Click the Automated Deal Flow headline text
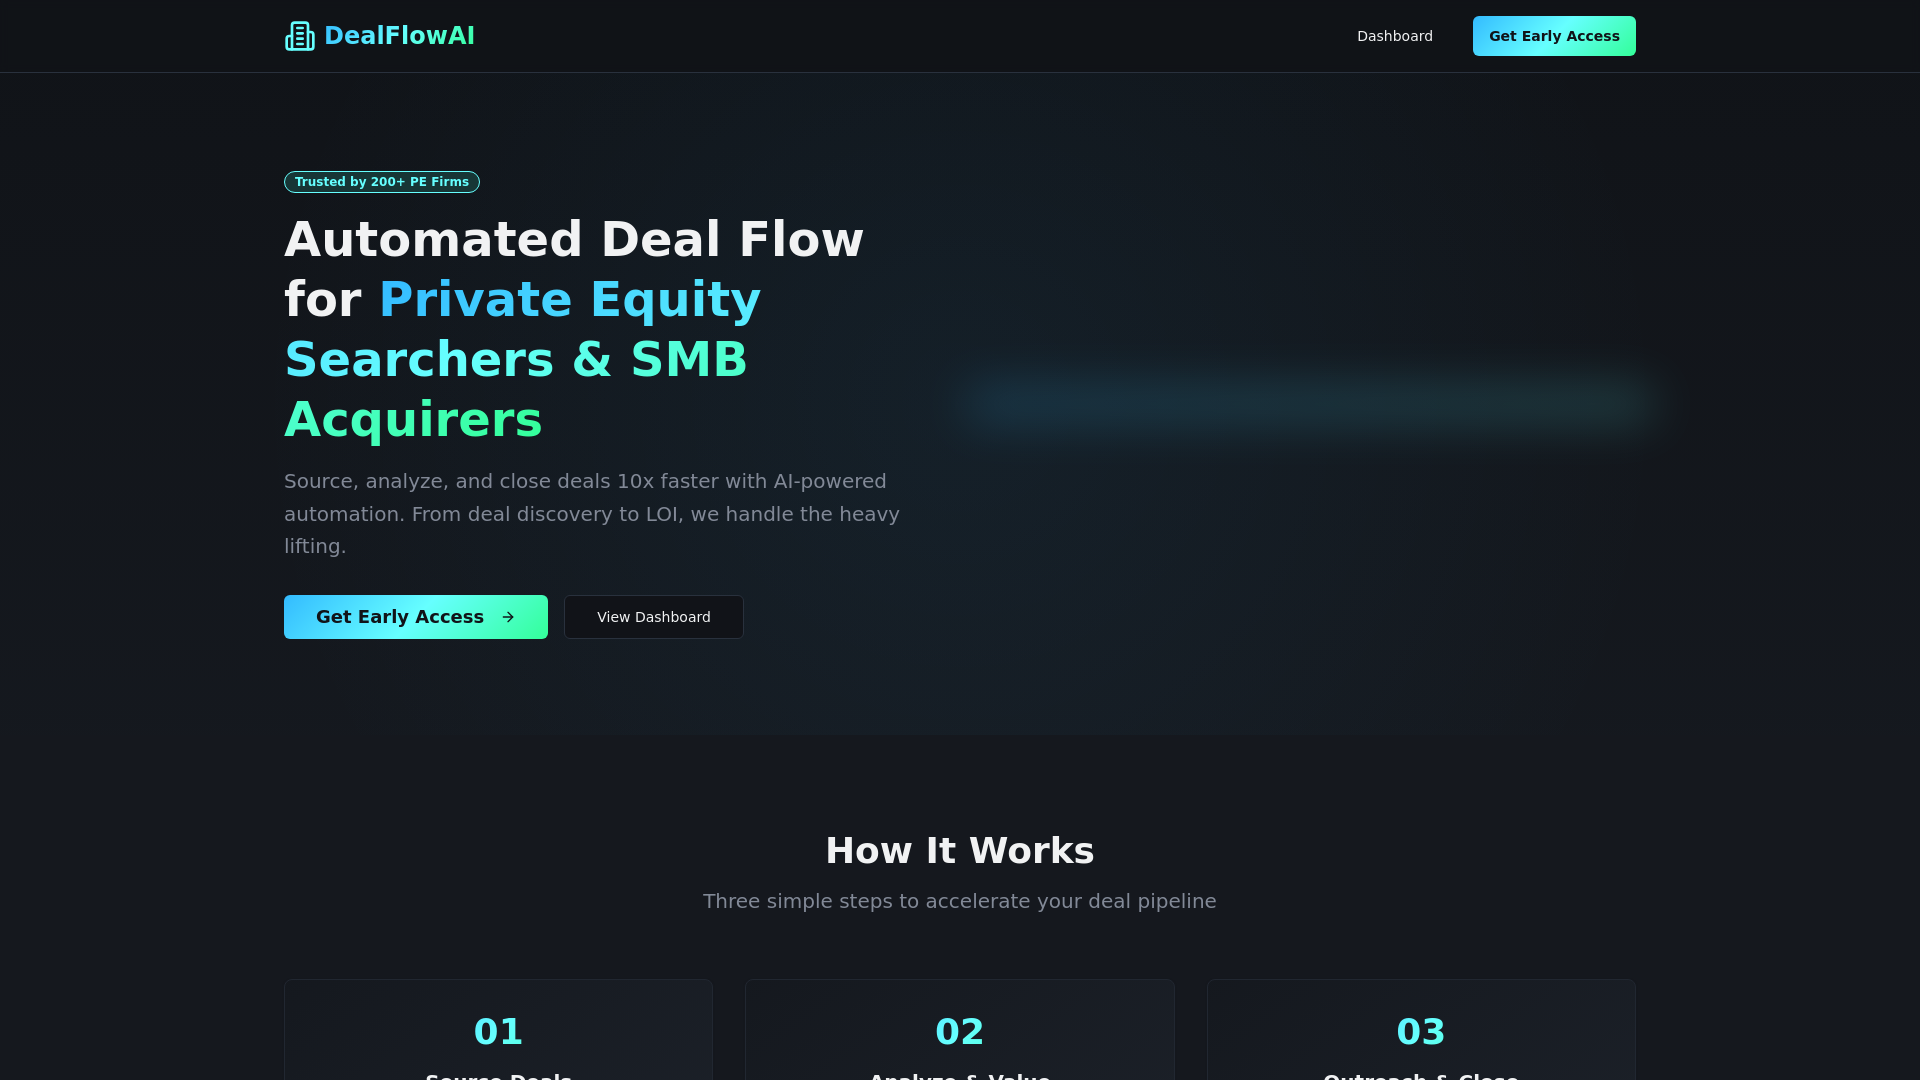The height and width of the screenshot is (1080, 1920). (574, 240)
